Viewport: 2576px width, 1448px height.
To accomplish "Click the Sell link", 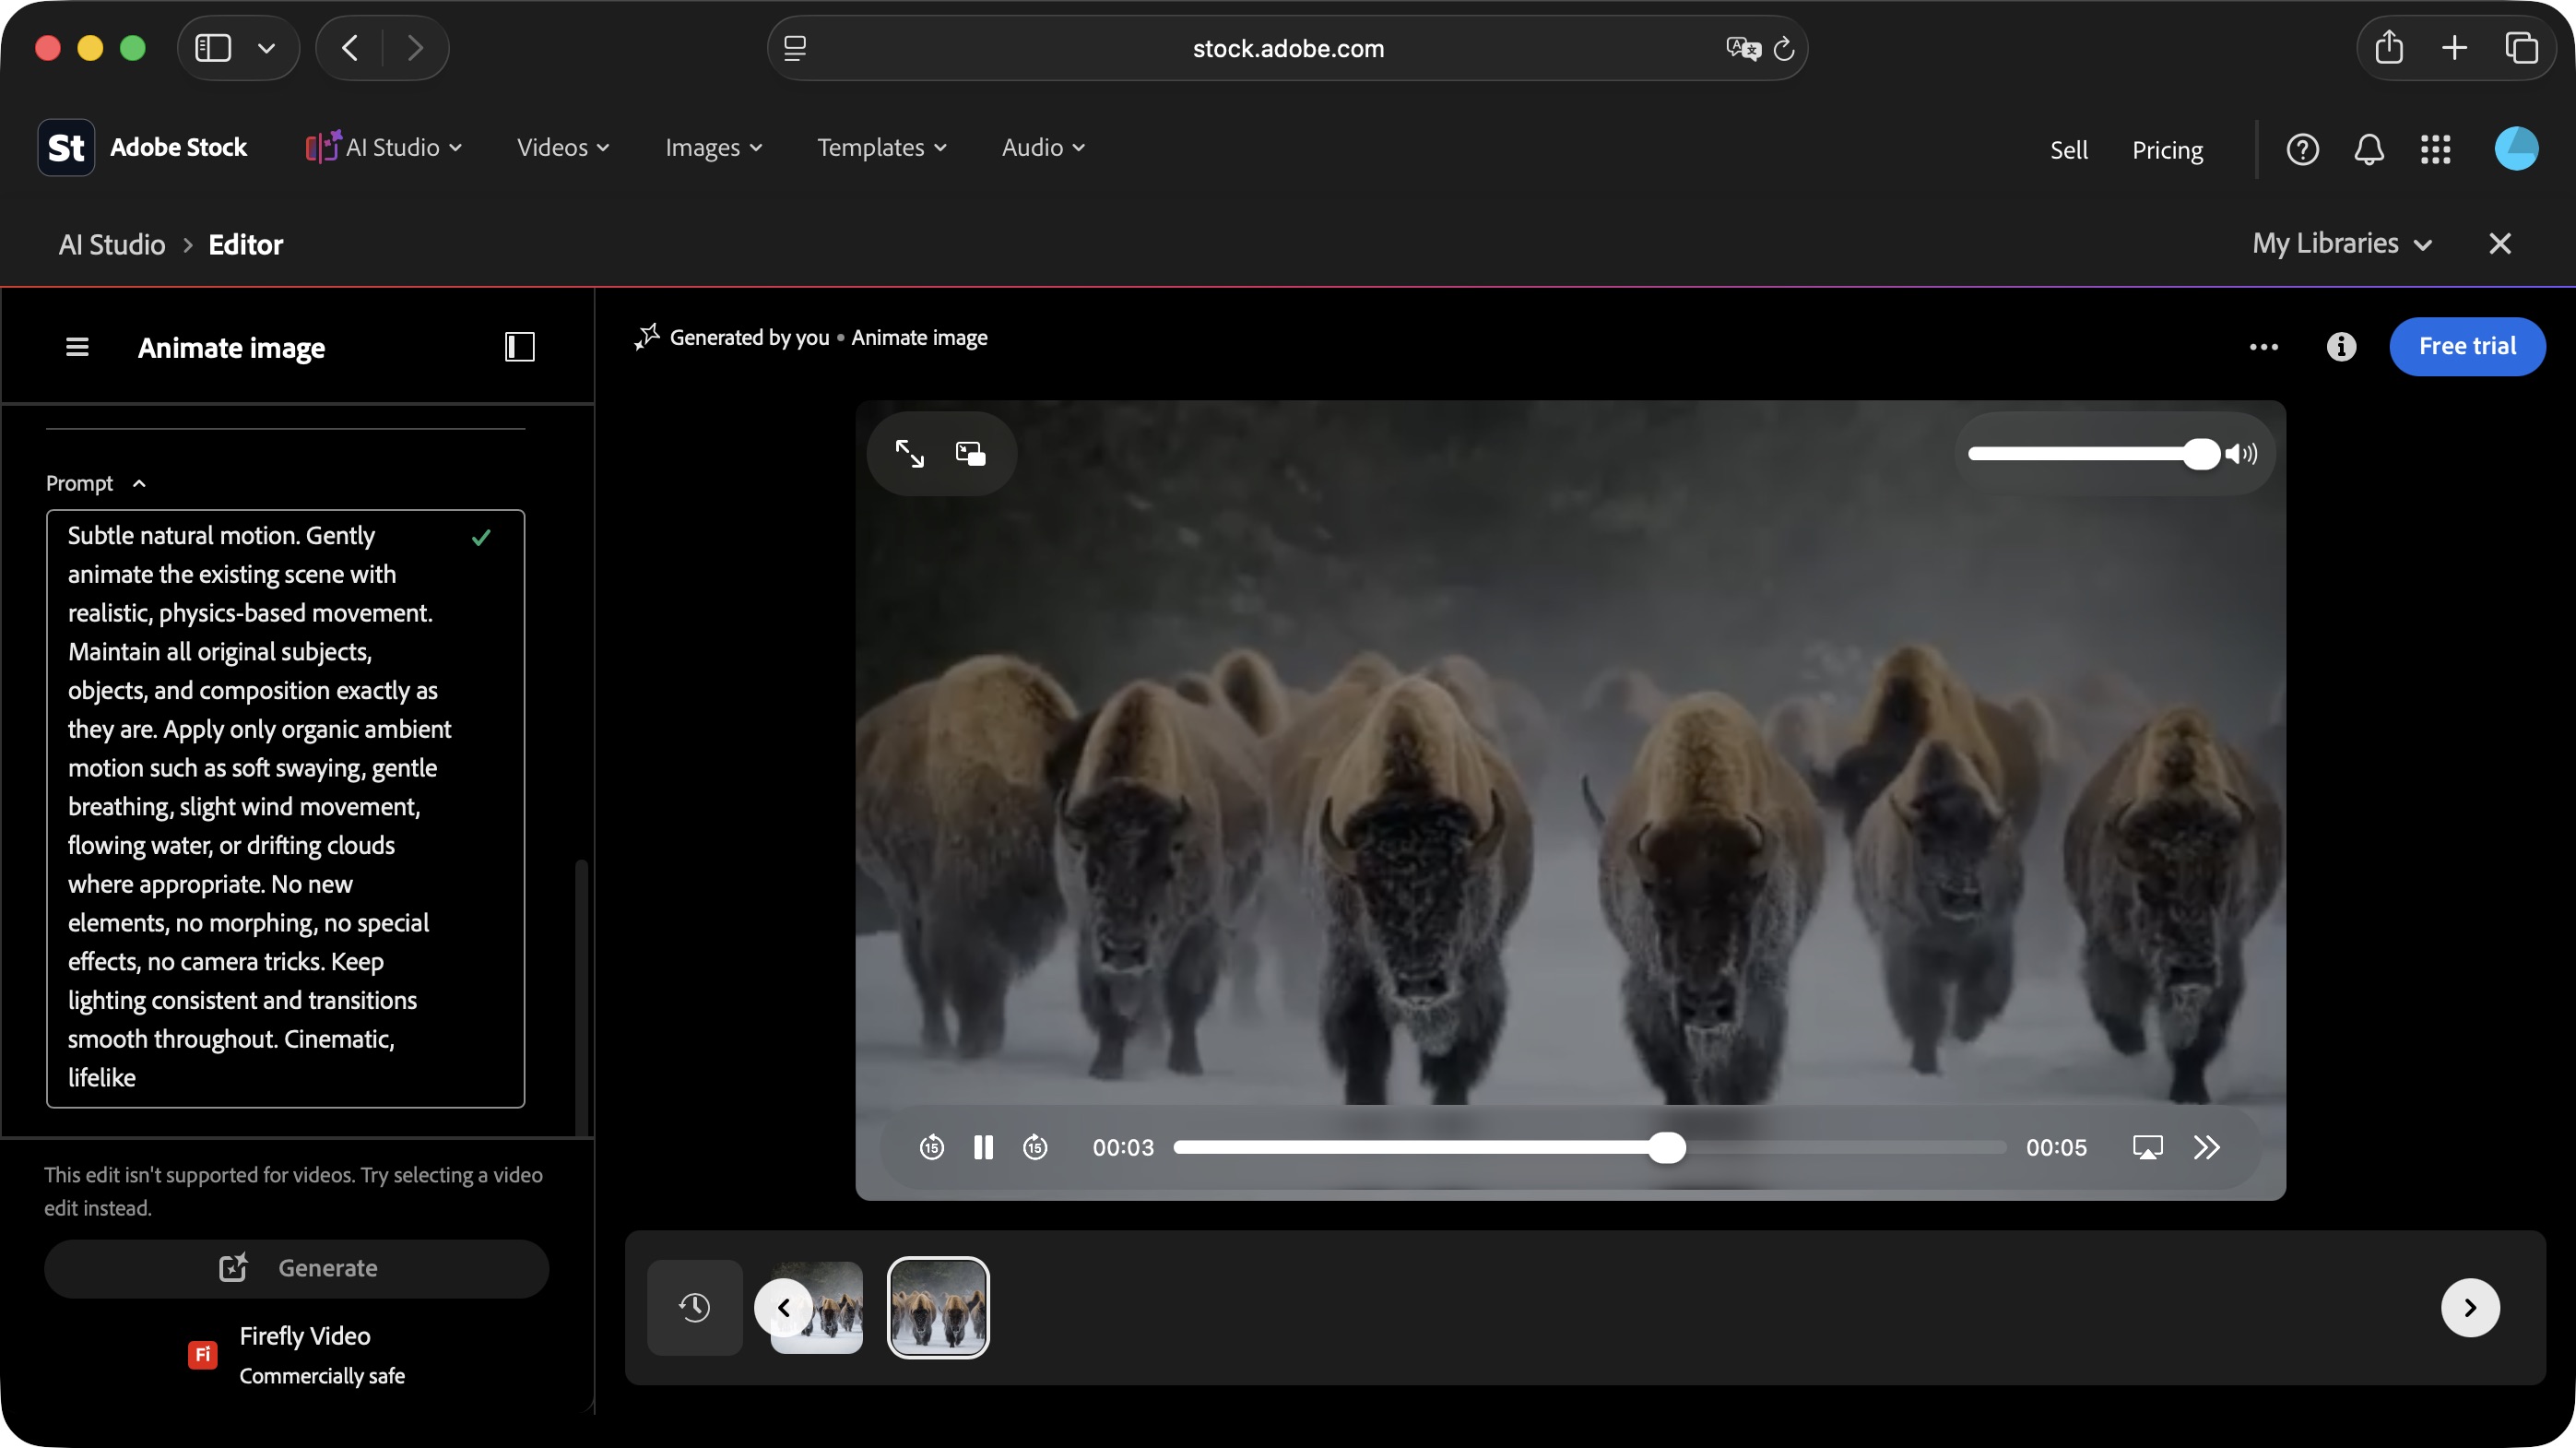I will coord(2068,150).
